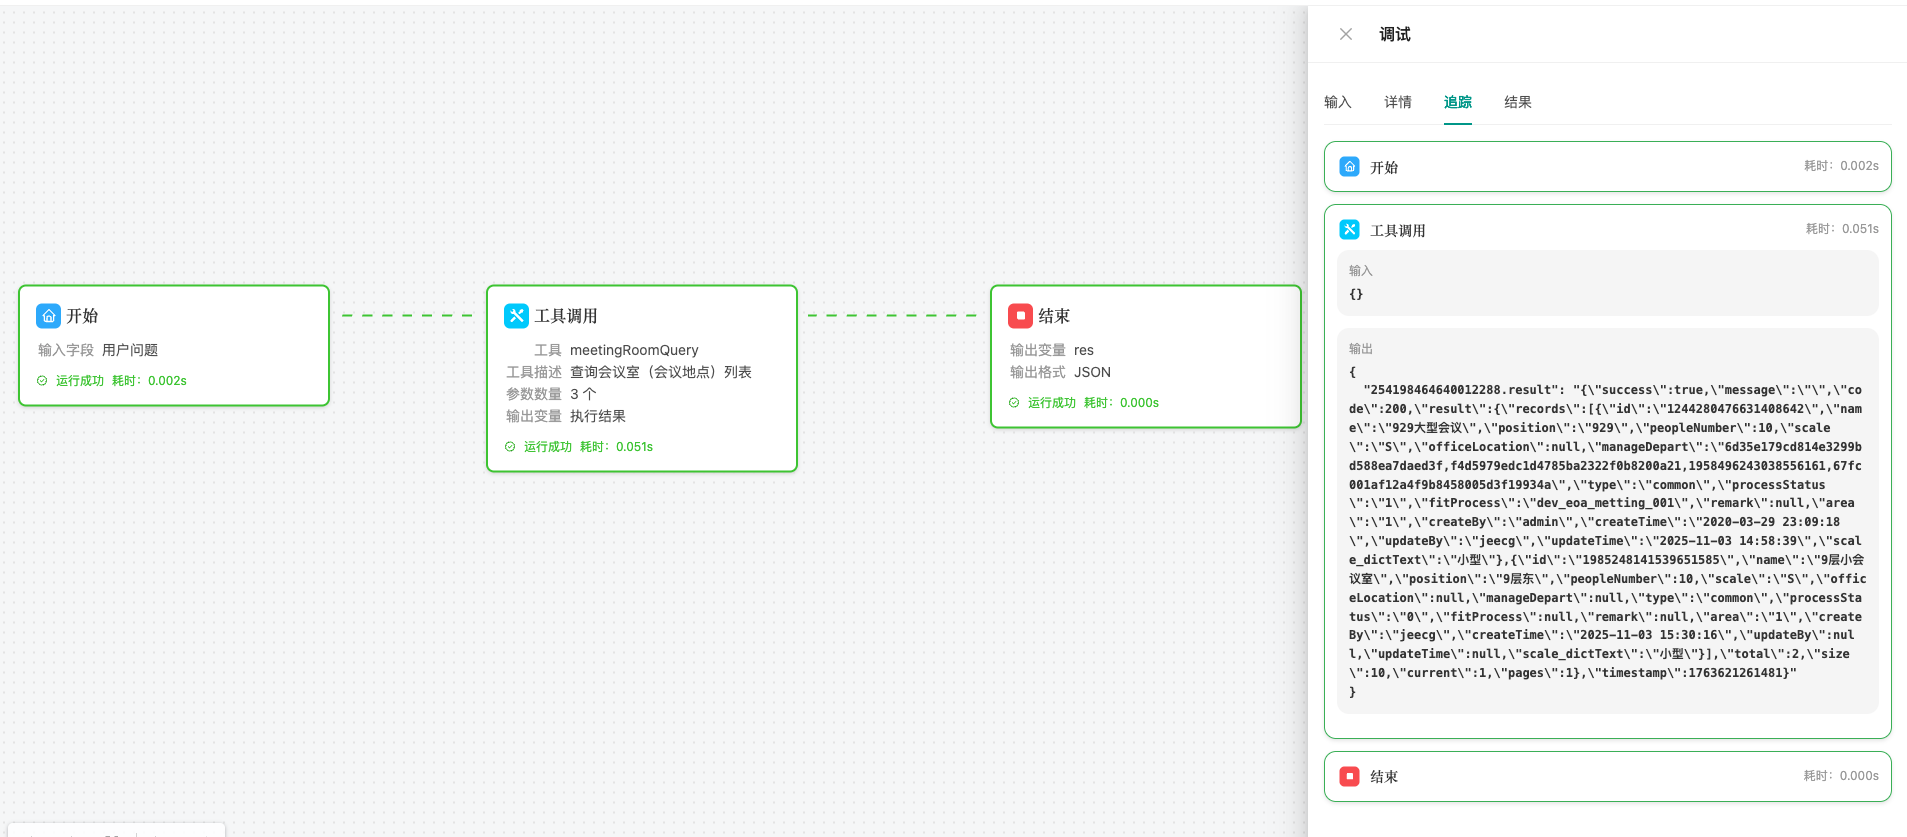Select the 工具调用 node title on canvas
1907x837 pixels.
coord(566,316)
